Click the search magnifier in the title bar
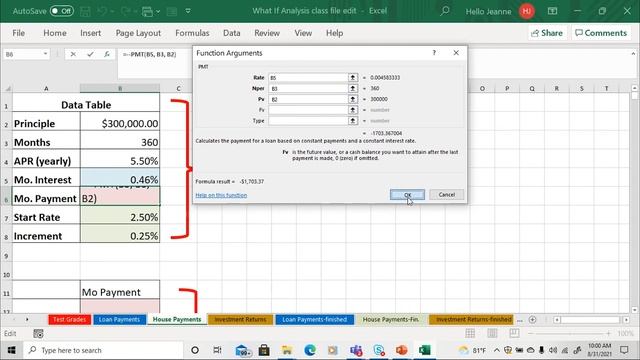The image size is (640, 360). click(445, 11)
